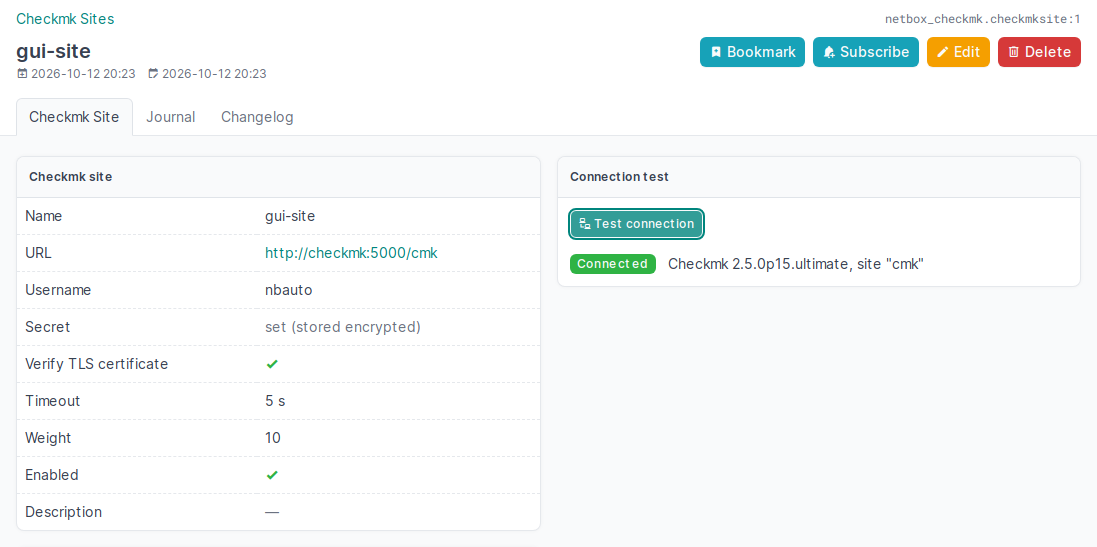
Task: Switch to the Journal tab
Action: 171,117
